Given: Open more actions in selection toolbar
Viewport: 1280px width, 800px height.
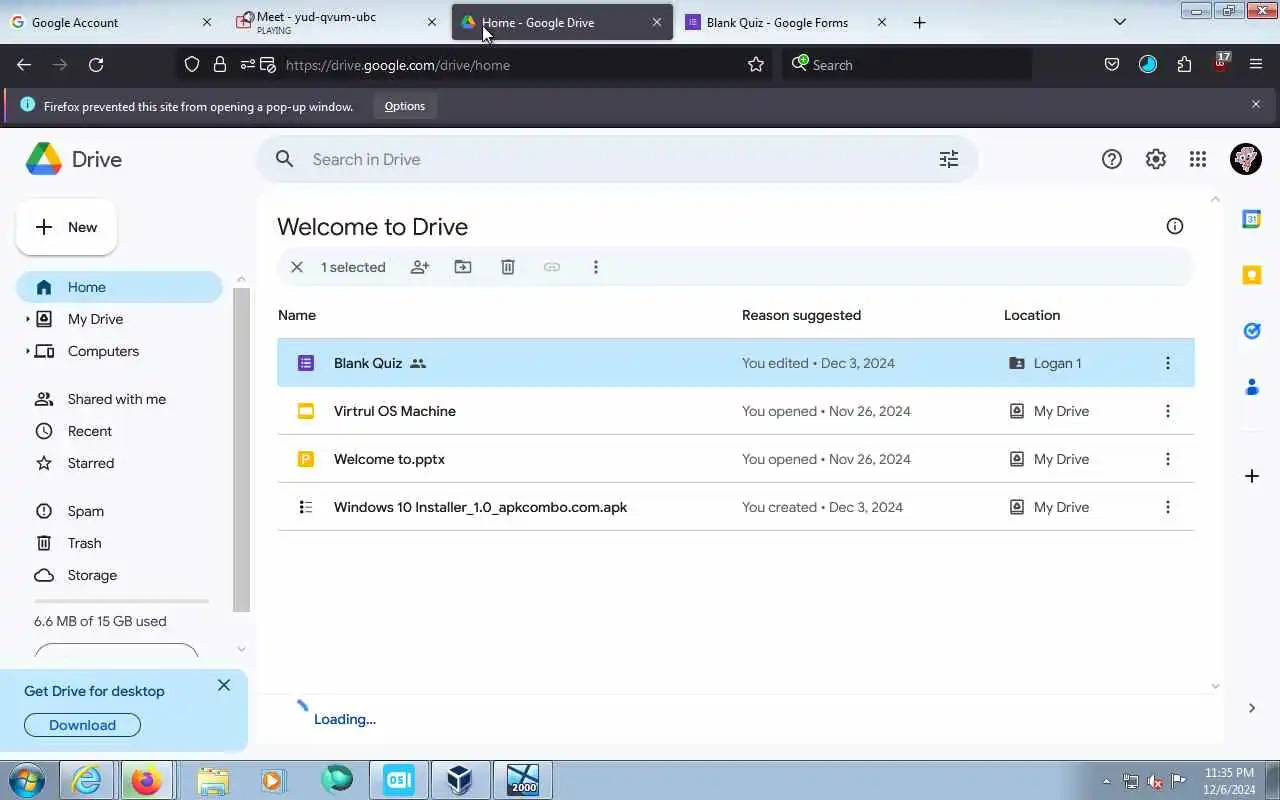Looking at the screenshot, I should click(596, 267).
